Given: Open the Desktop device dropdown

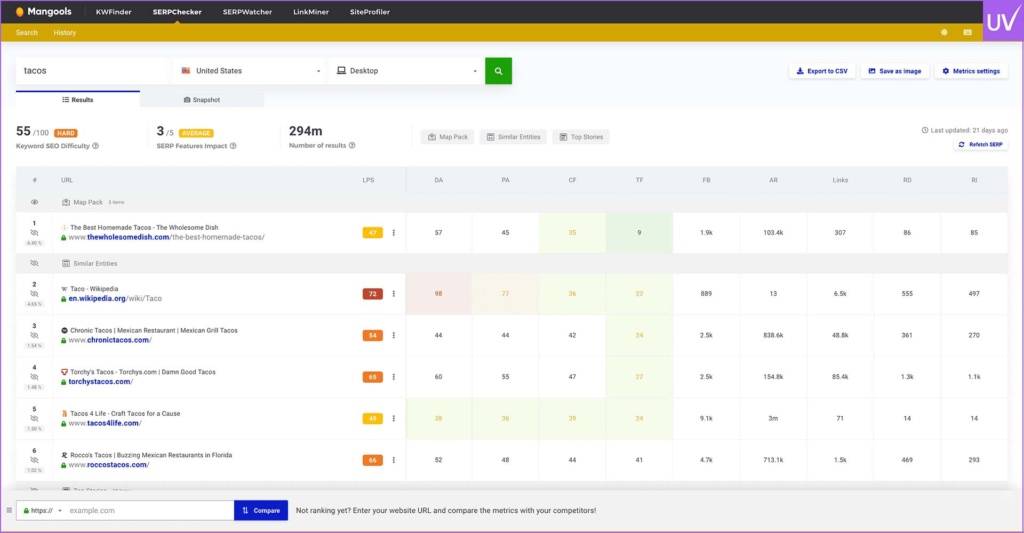Looking at the screenshot, I should point(406,71).
